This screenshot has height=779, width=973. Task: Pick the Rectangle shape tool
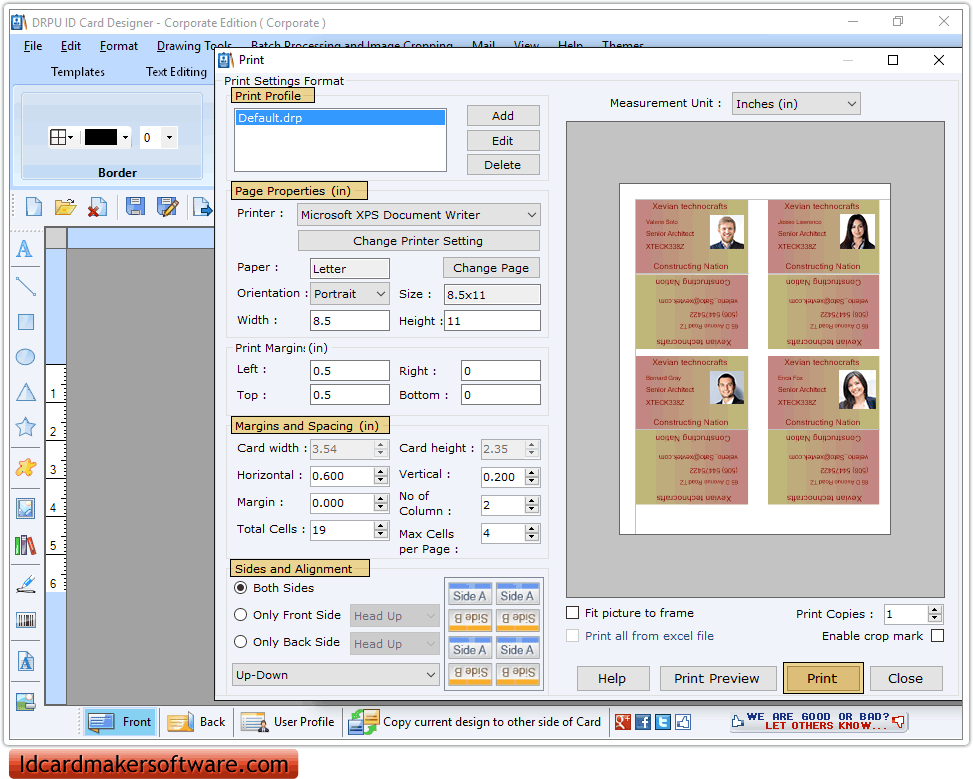25,322
